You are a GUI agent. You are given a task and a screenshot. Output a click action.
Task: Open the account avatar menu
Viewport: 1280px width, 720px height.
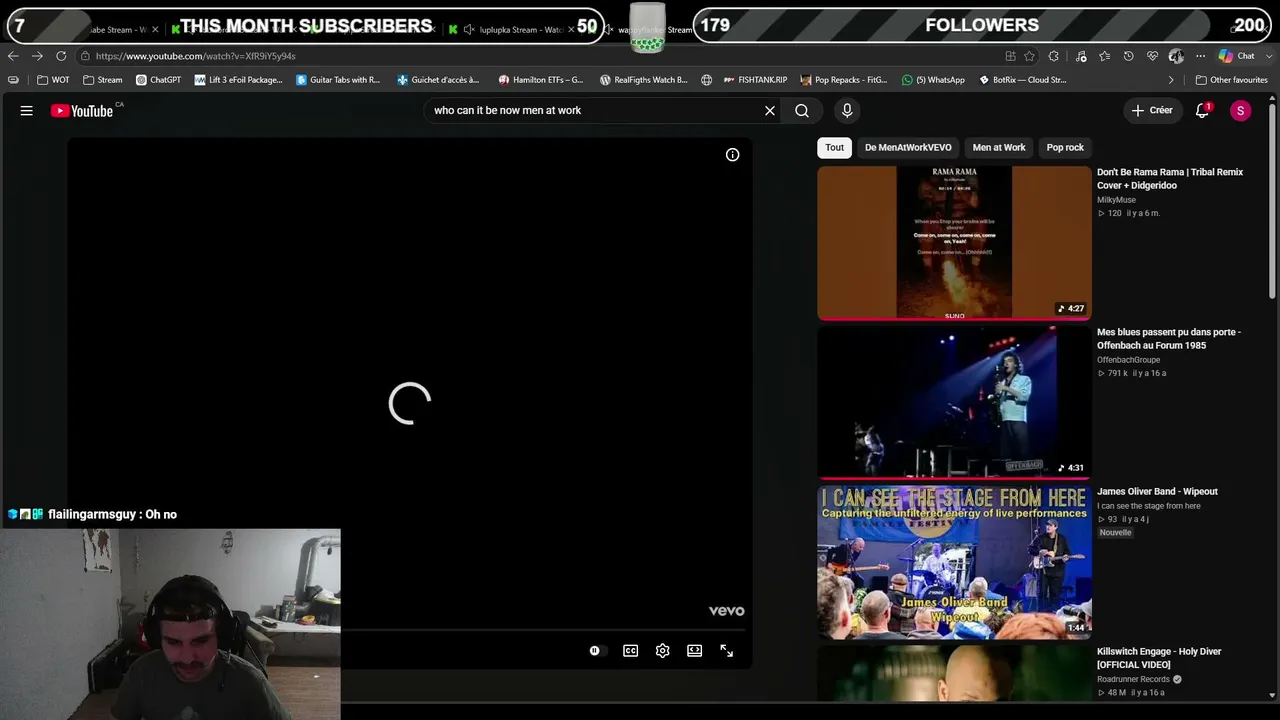(1240, 111)
